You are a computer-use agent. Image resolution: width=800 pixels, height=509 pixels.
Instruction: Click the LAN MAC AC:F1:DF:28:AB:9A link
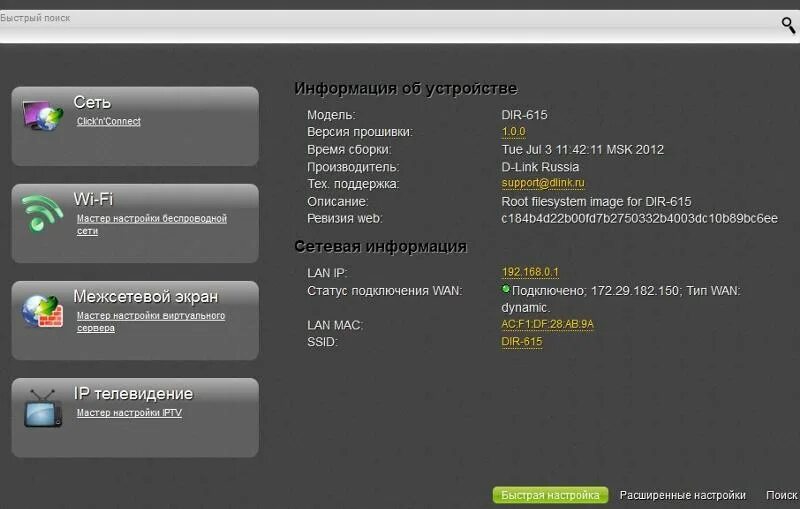(547, 324)
